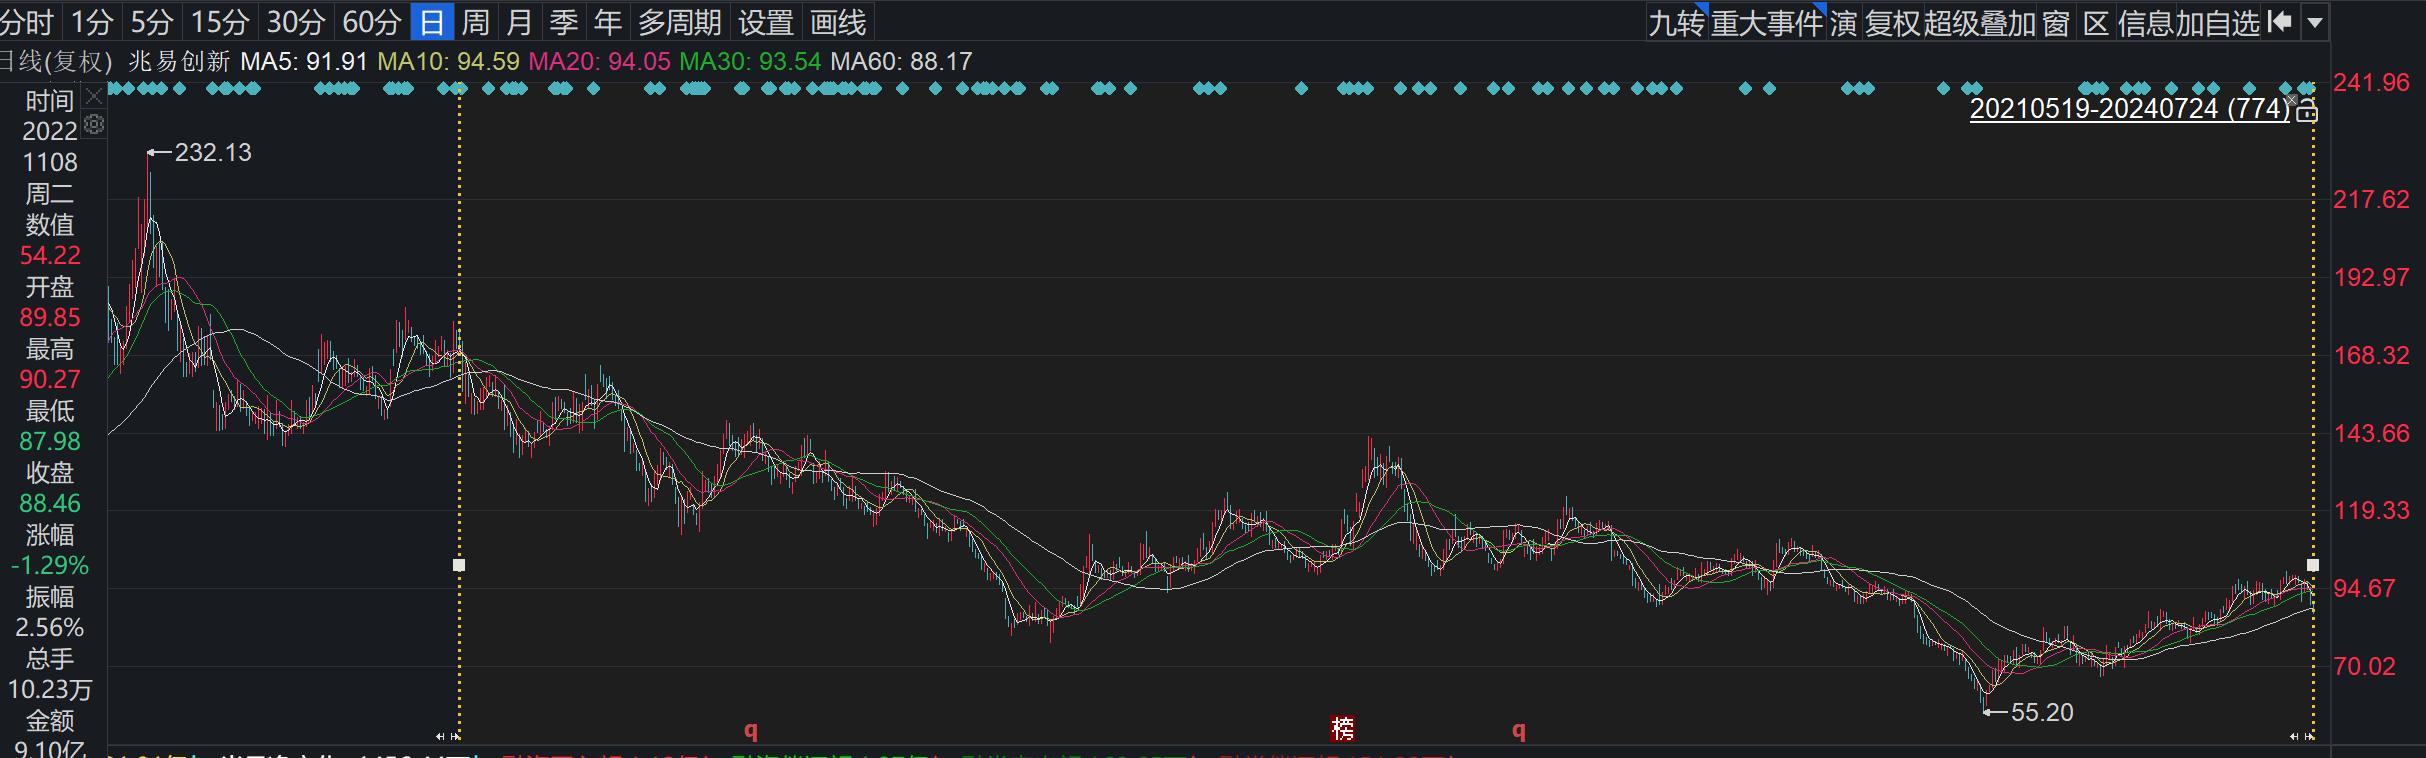This screenshot has height=758, width=2426.
Task: Toggle the 信息 info panel
Action: [2145, 22]
